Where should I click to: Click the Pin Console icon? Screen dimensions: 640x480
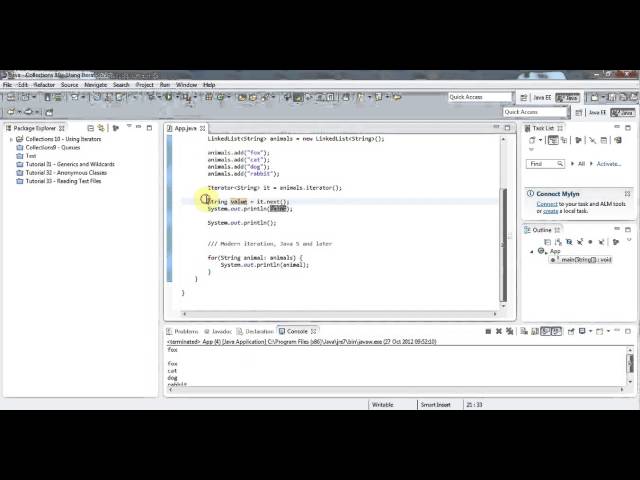coord(571,331)
